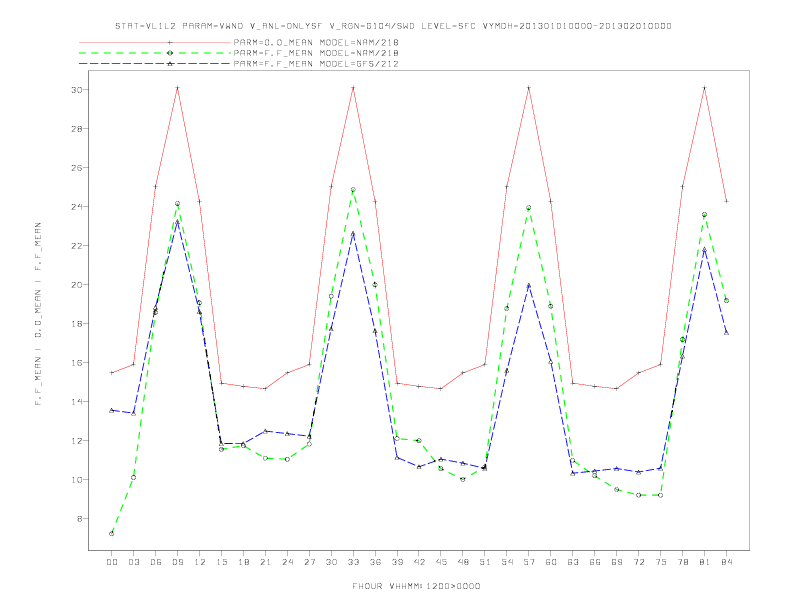The height and width of the screenshot is (612, 792).
Task: Click y-axis tick label 8
Action: point(80,519)
